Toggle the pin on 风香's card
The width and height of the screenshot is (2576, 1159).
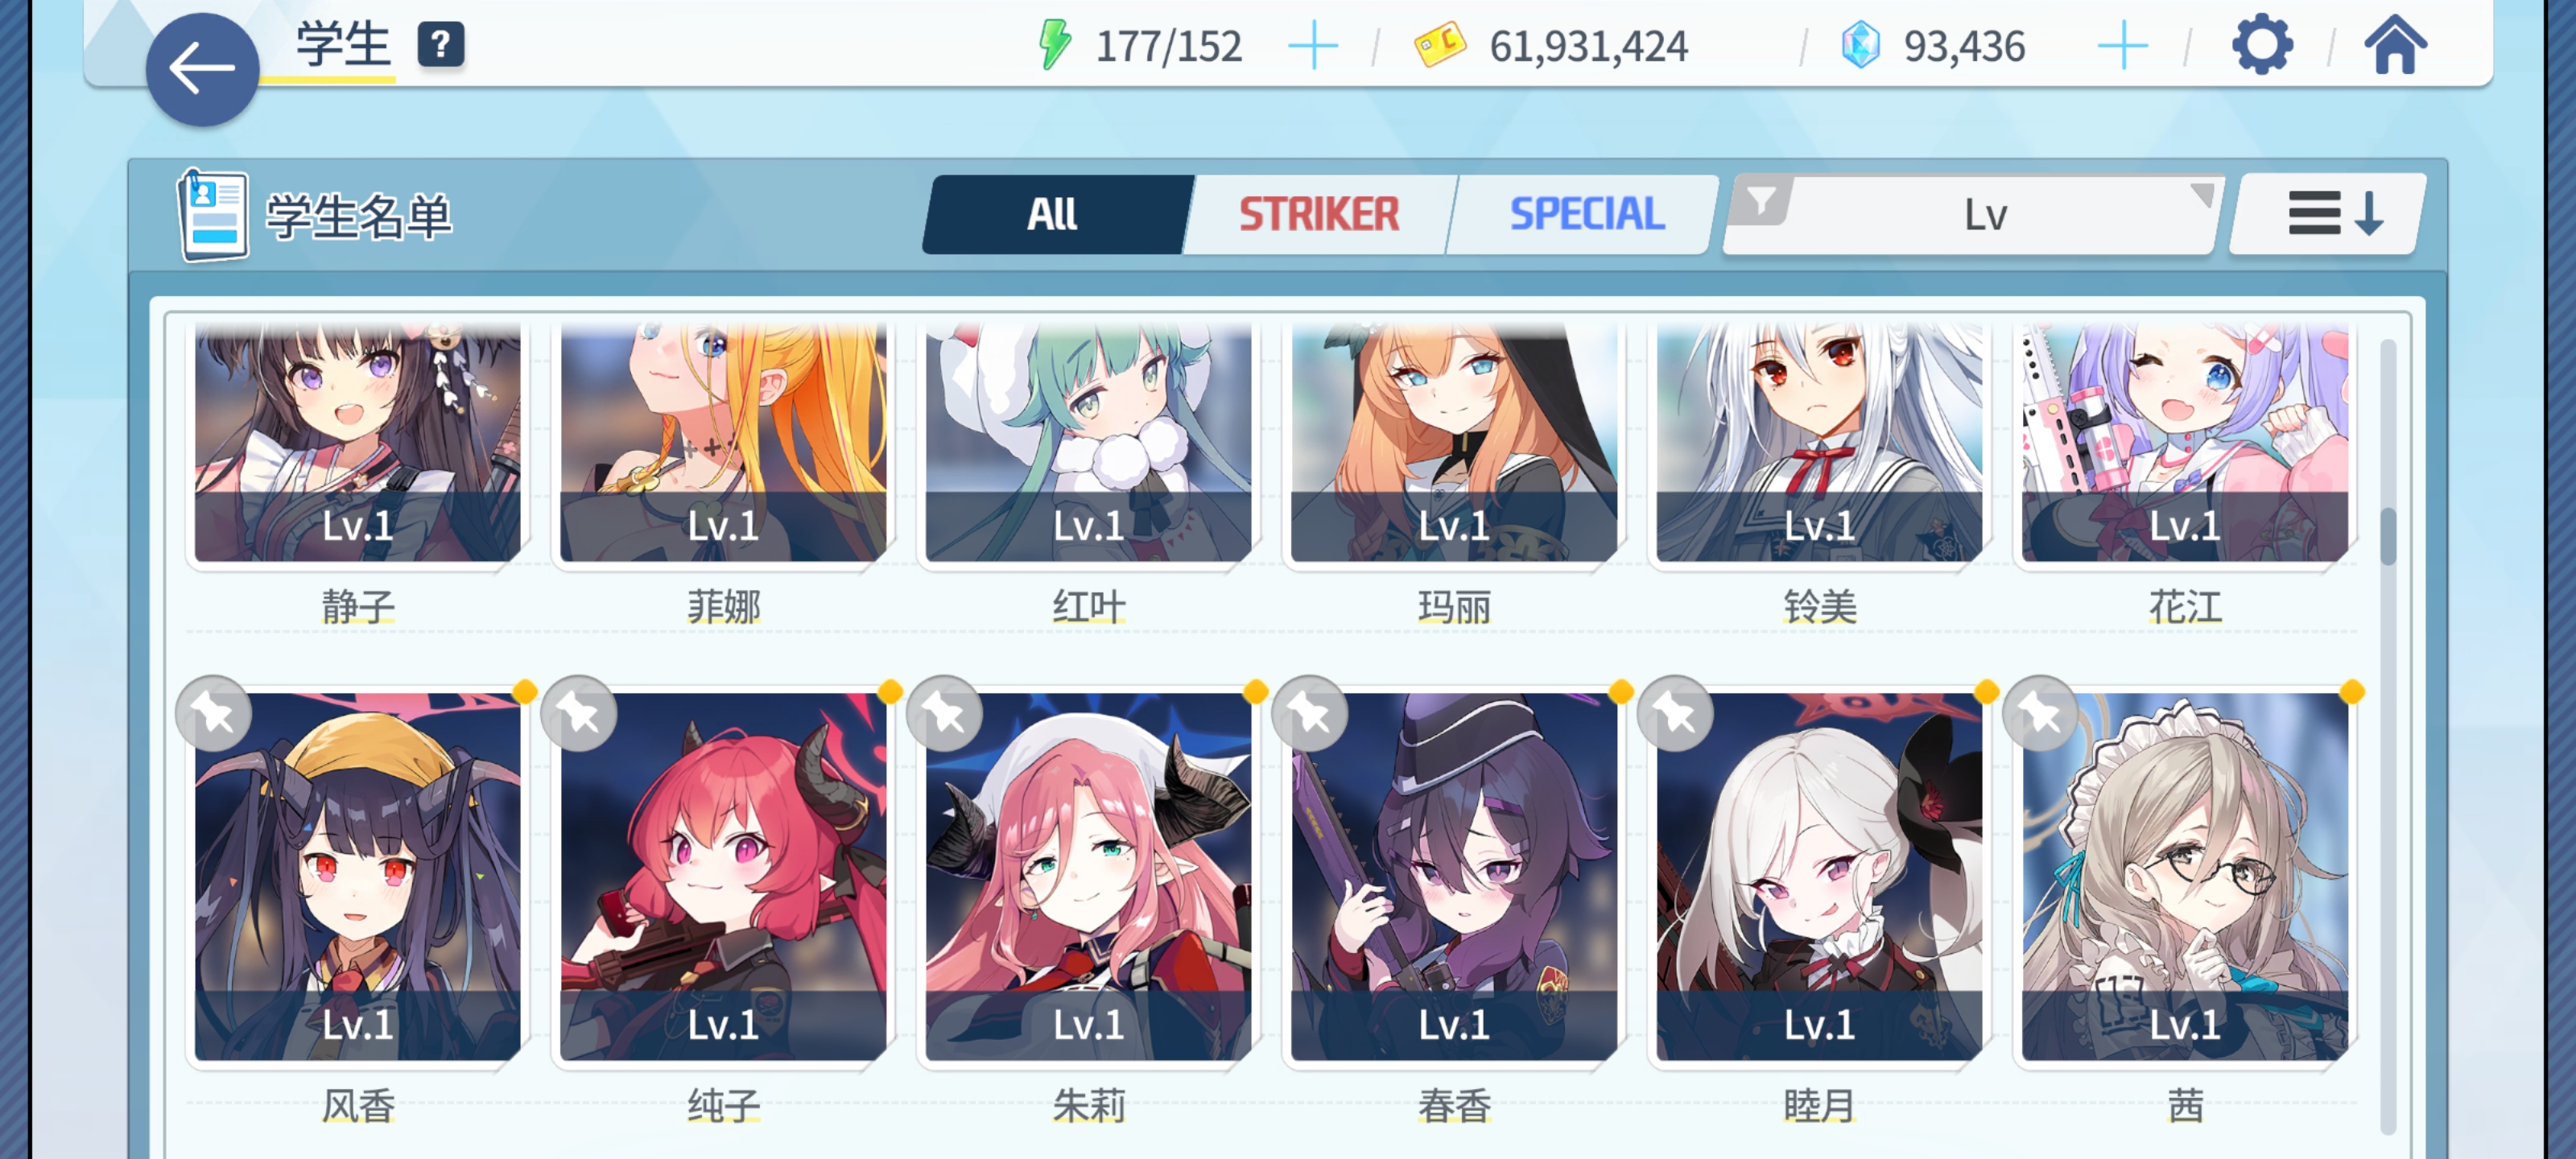click(x=213, y=714)
